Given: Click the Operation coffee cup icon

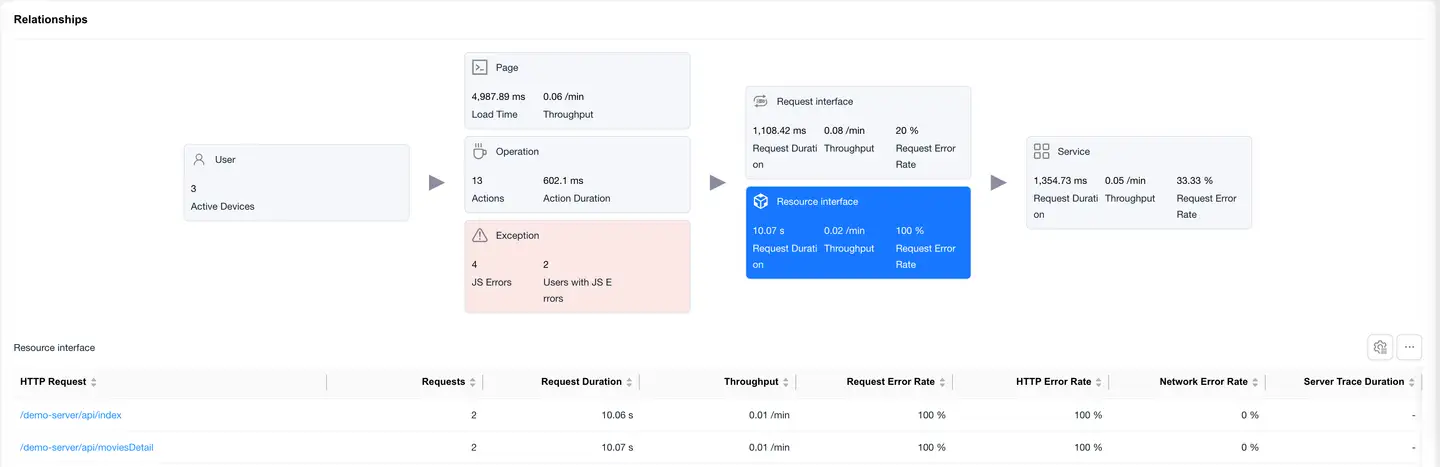Looking at the screenshot, I should 480,151.
